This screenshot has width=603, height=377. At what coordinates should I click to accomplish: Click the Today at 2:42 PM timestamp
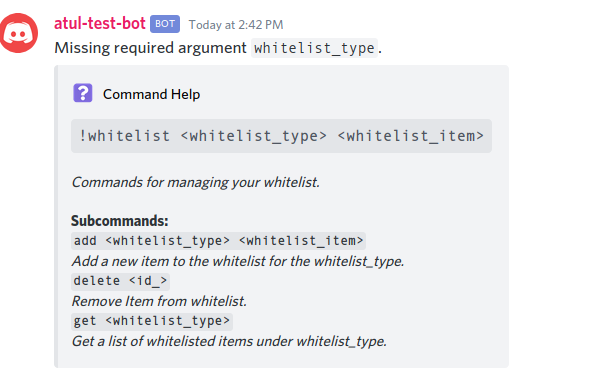(x=236, y=25)
